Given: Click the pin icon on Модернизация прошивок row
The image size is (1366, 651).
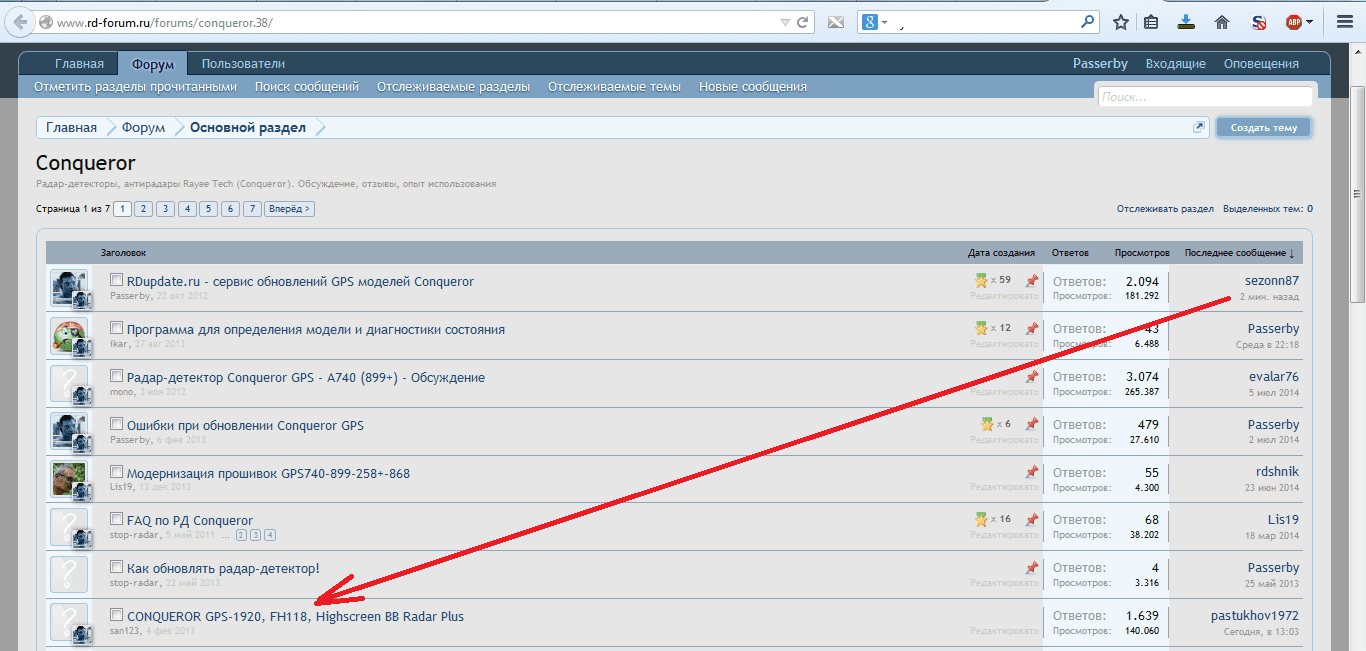Looking at the screenshot, I should pyautogui.click(x=1032, y=472).
